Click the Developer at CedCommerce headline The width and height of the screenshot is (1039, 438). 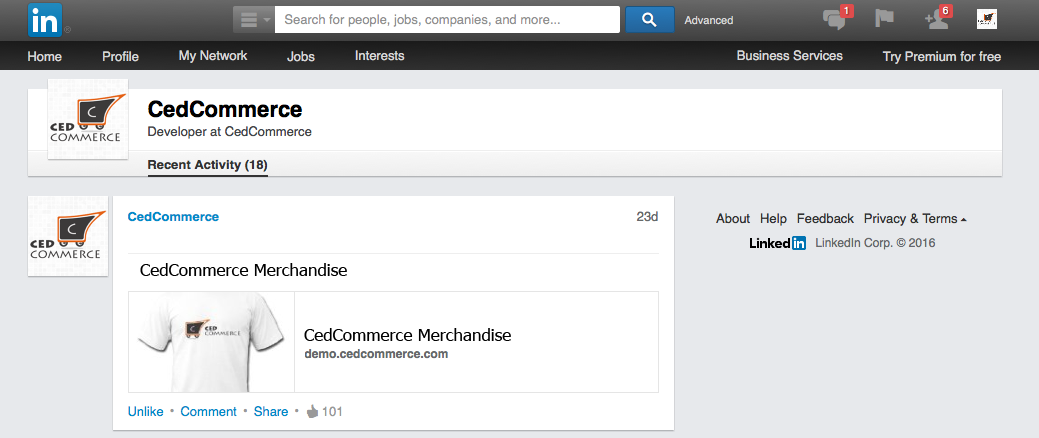[x=229, y=132]
